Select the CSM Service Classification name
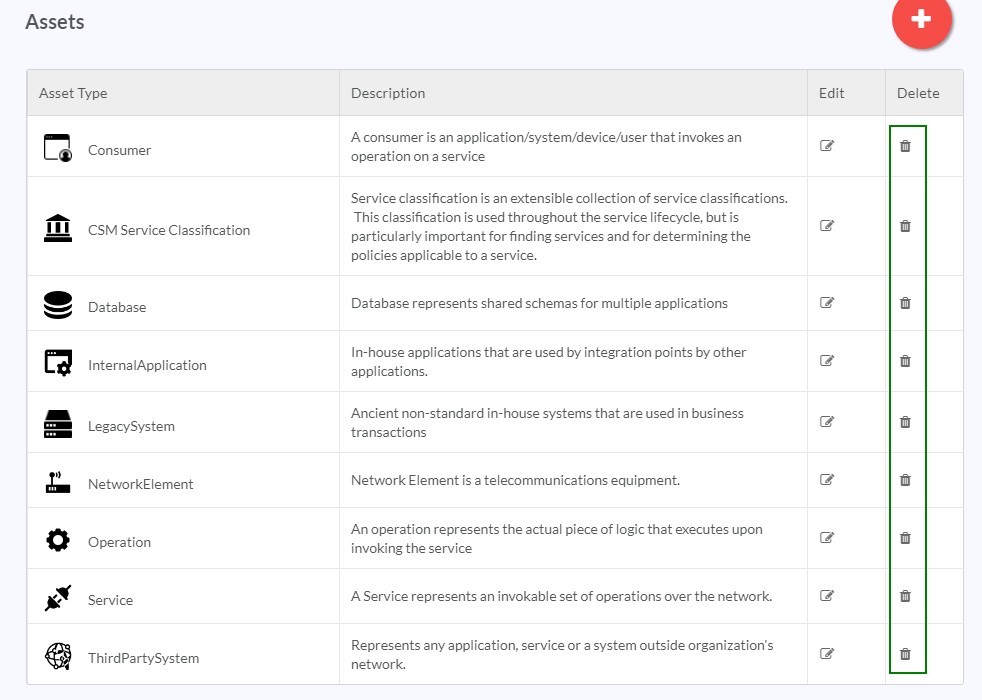Image resolution: width=982 pixels, height=700 pixels. pyautogui.click(x=168, y=230)
